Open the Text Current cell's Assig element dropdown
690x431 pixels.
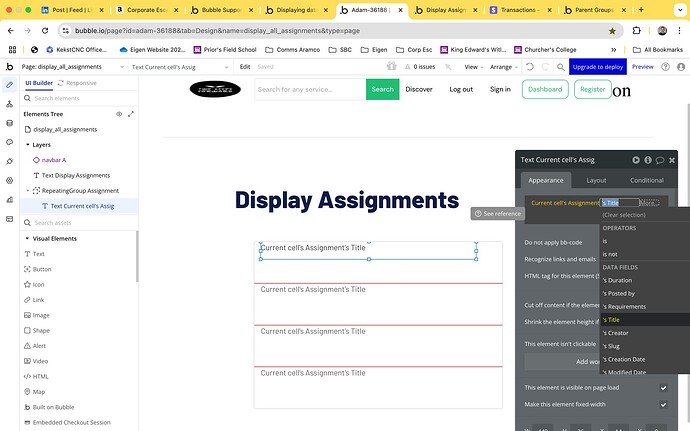pos(180,67)
